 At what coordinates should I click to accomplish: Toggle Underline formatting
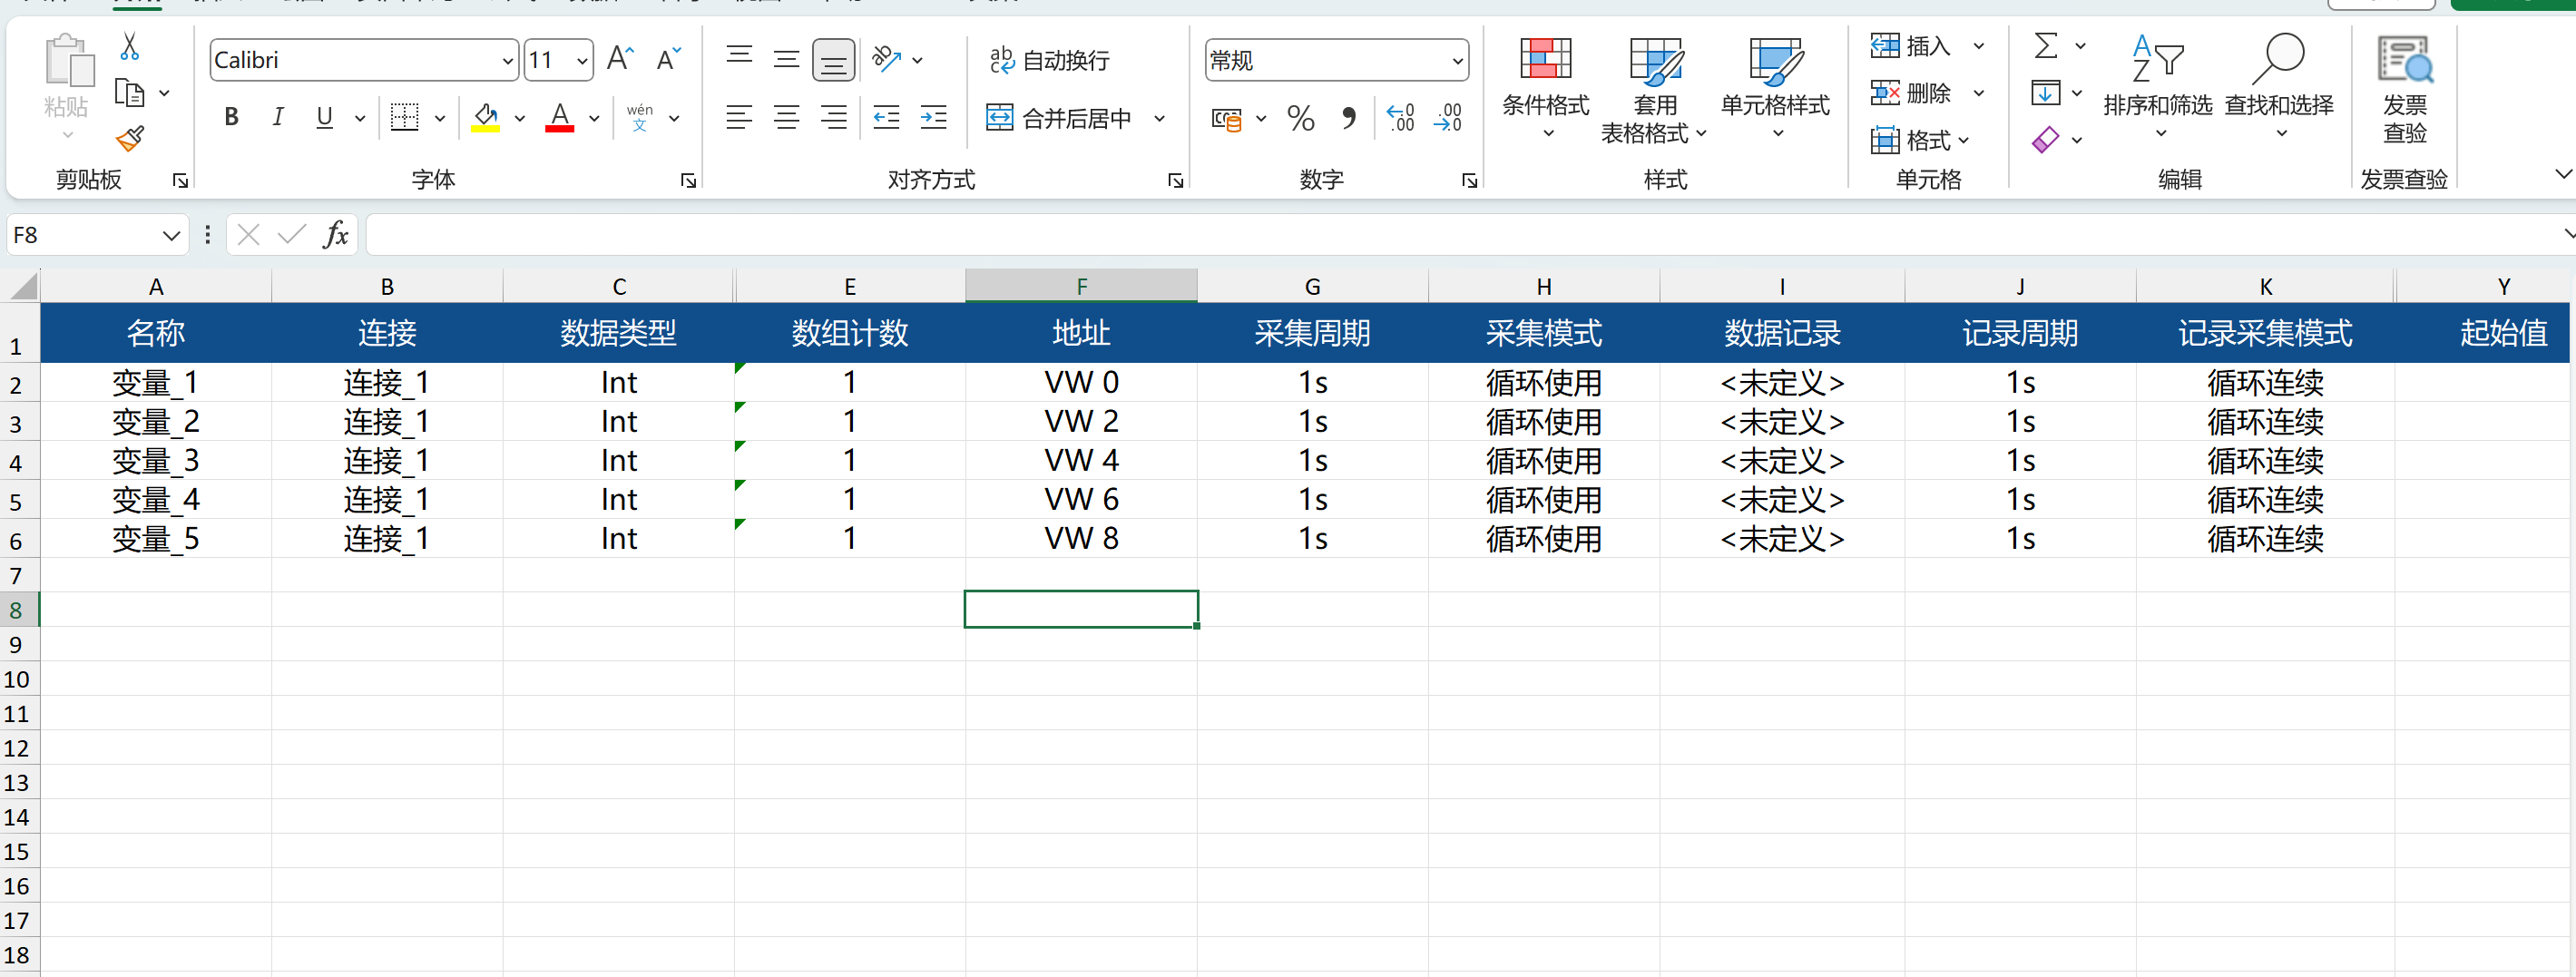click(324, 117)
